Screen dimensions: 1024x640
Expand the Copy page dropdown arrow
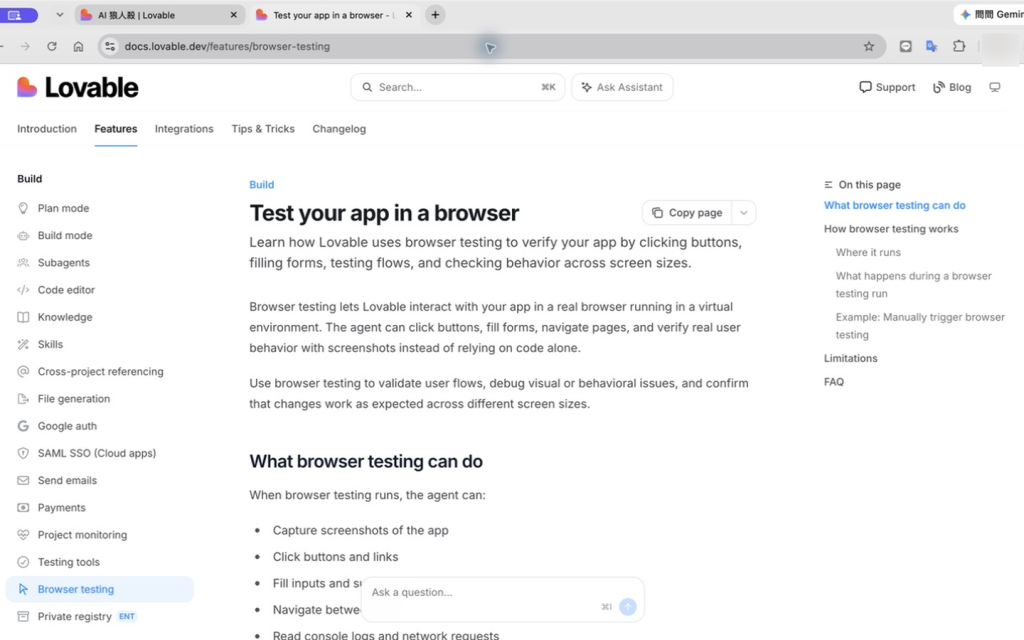click(x=743, y=213)
